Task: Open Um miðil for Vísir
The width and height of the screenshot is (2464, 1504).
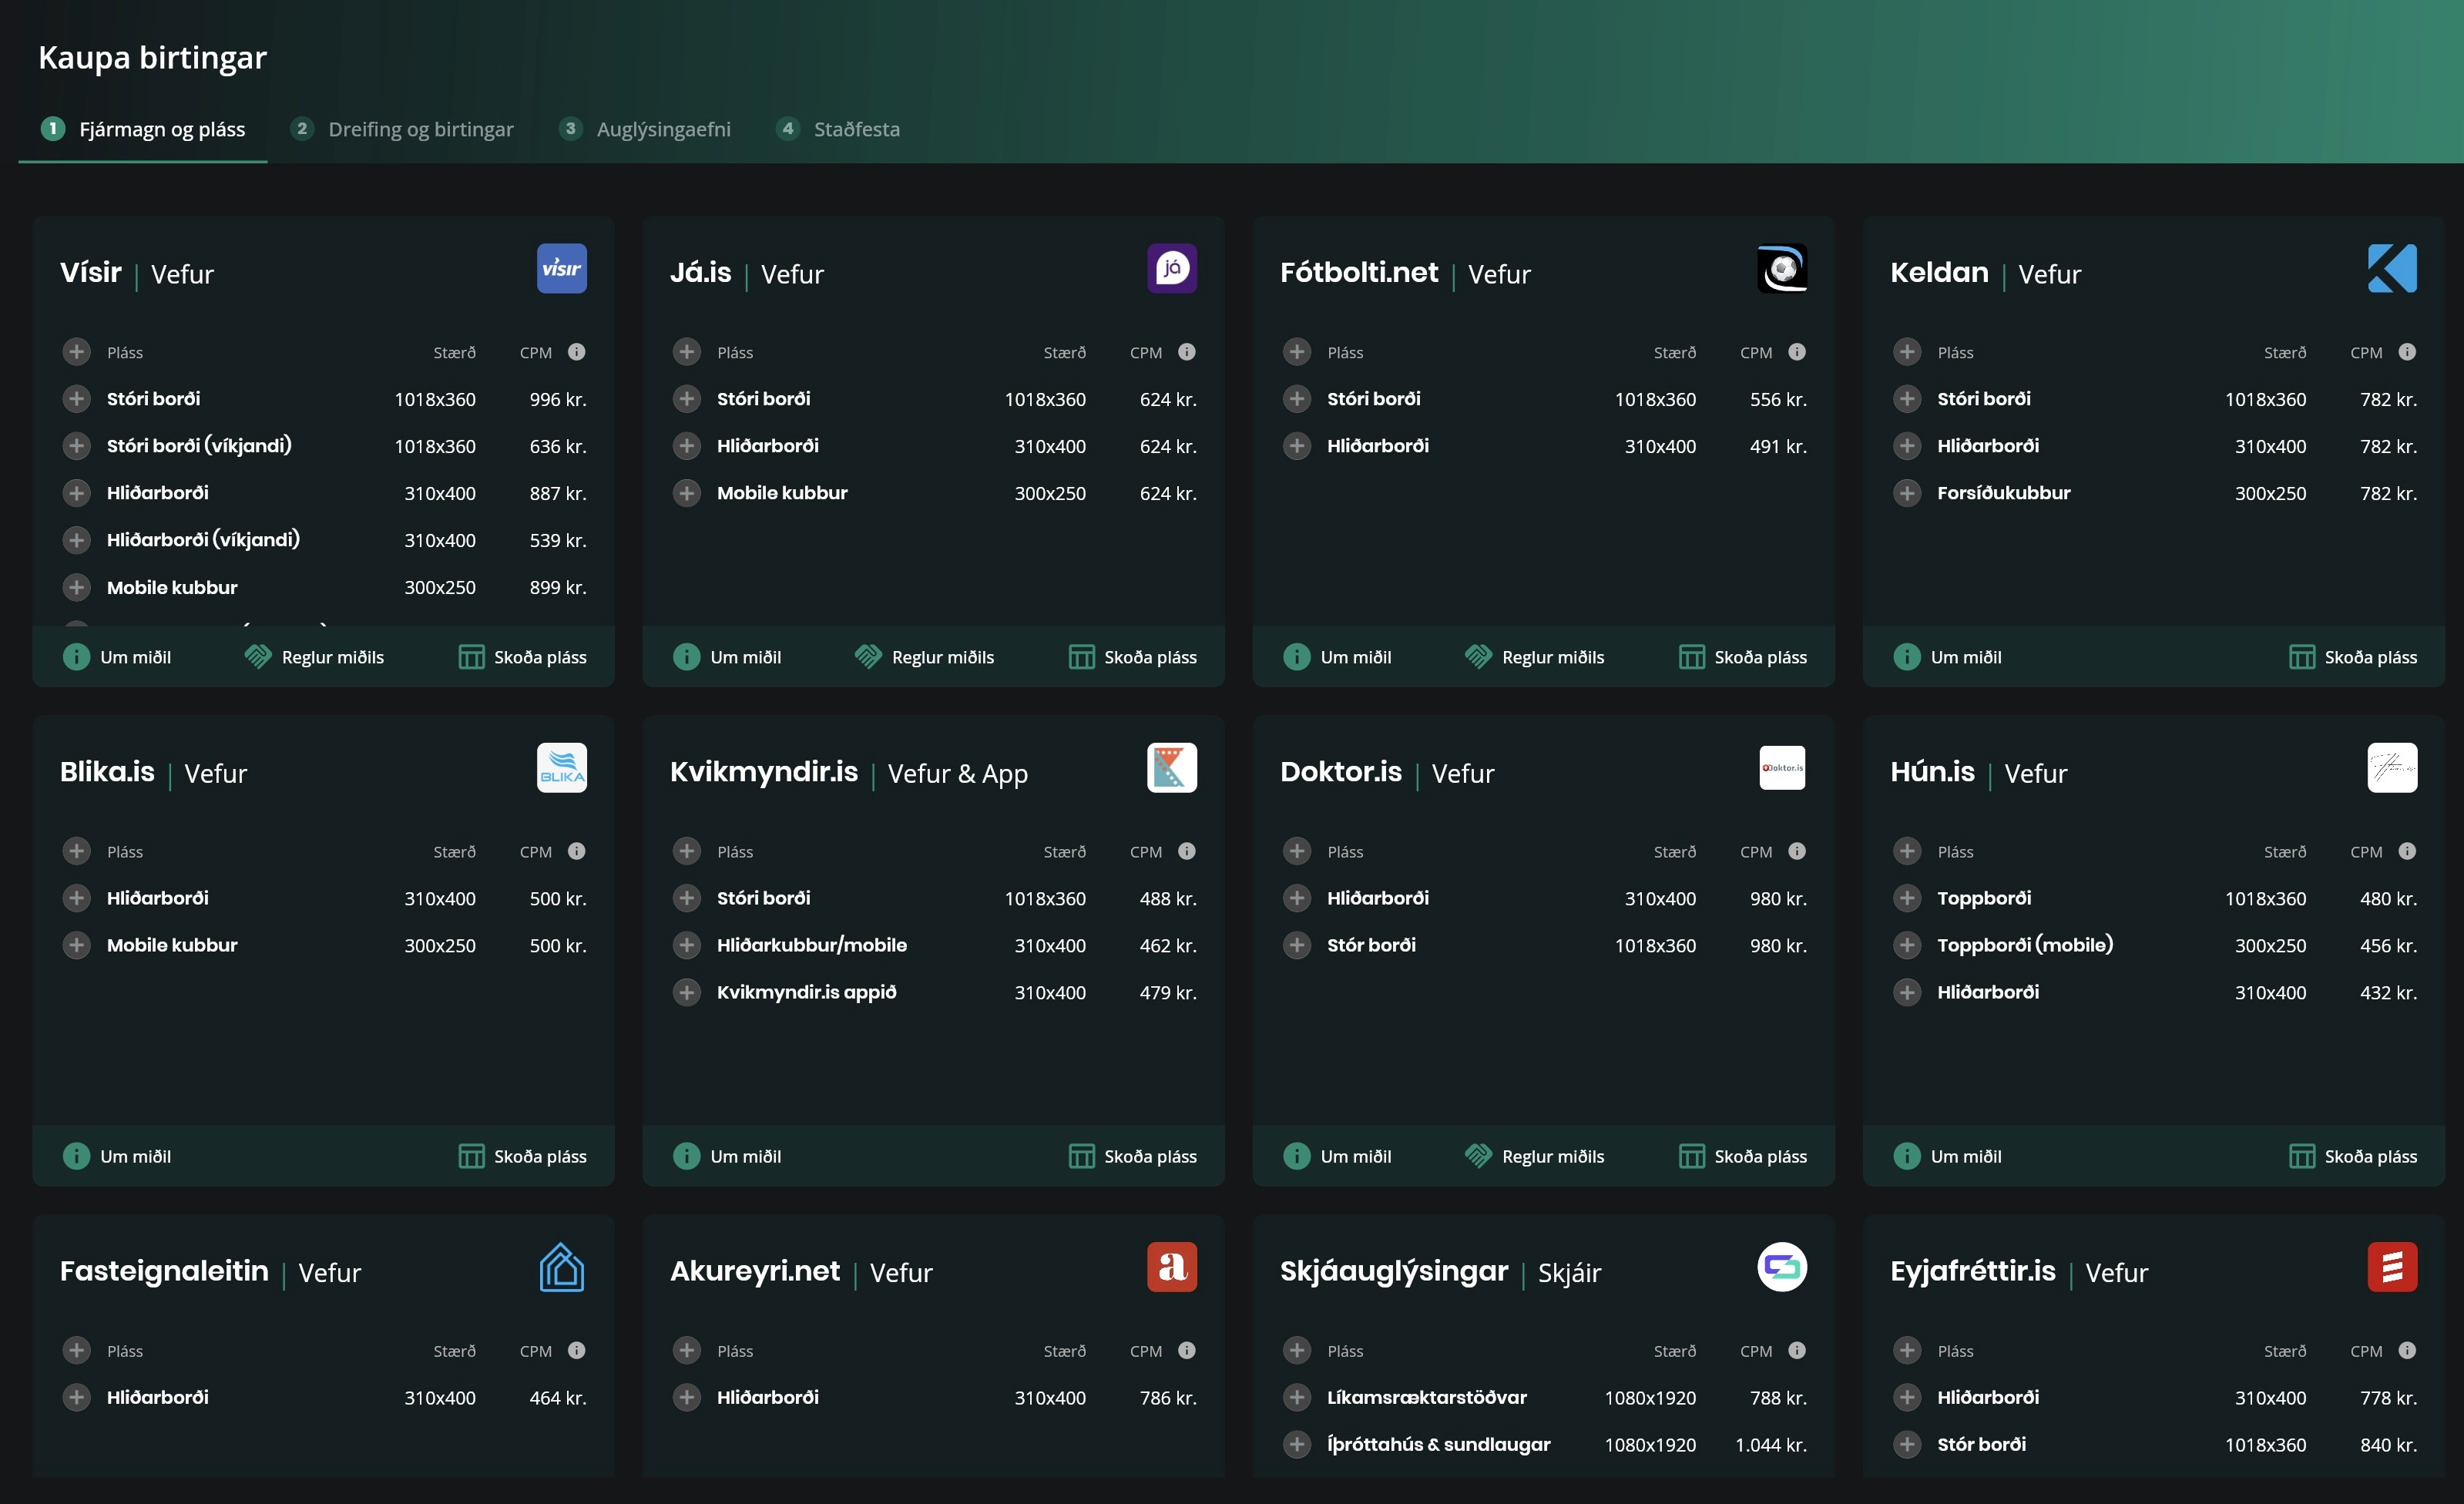Action: pos(117,656)
